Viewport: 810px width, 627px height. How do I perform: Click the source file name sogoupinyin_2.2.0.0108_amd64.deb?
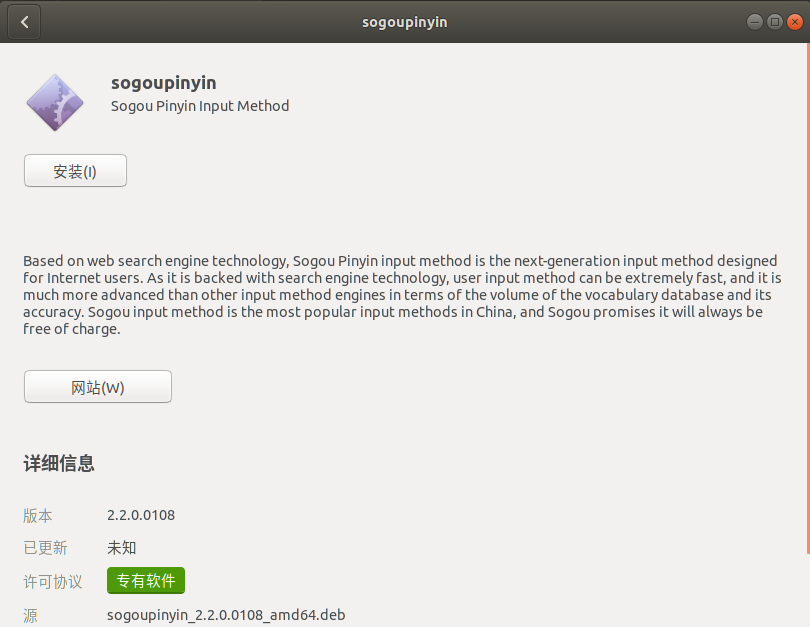point(226,615)
